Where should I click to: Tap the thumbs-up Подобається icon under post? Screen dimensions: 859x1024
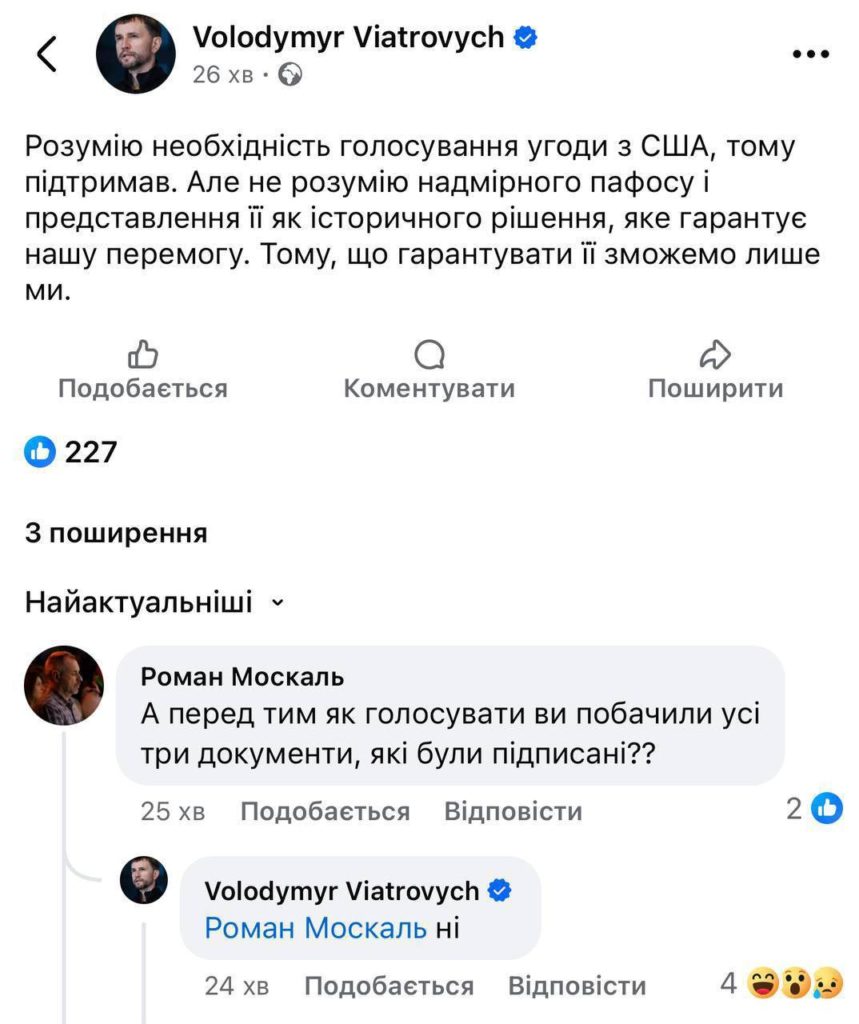pyautogui.click(x=143, y=354)
